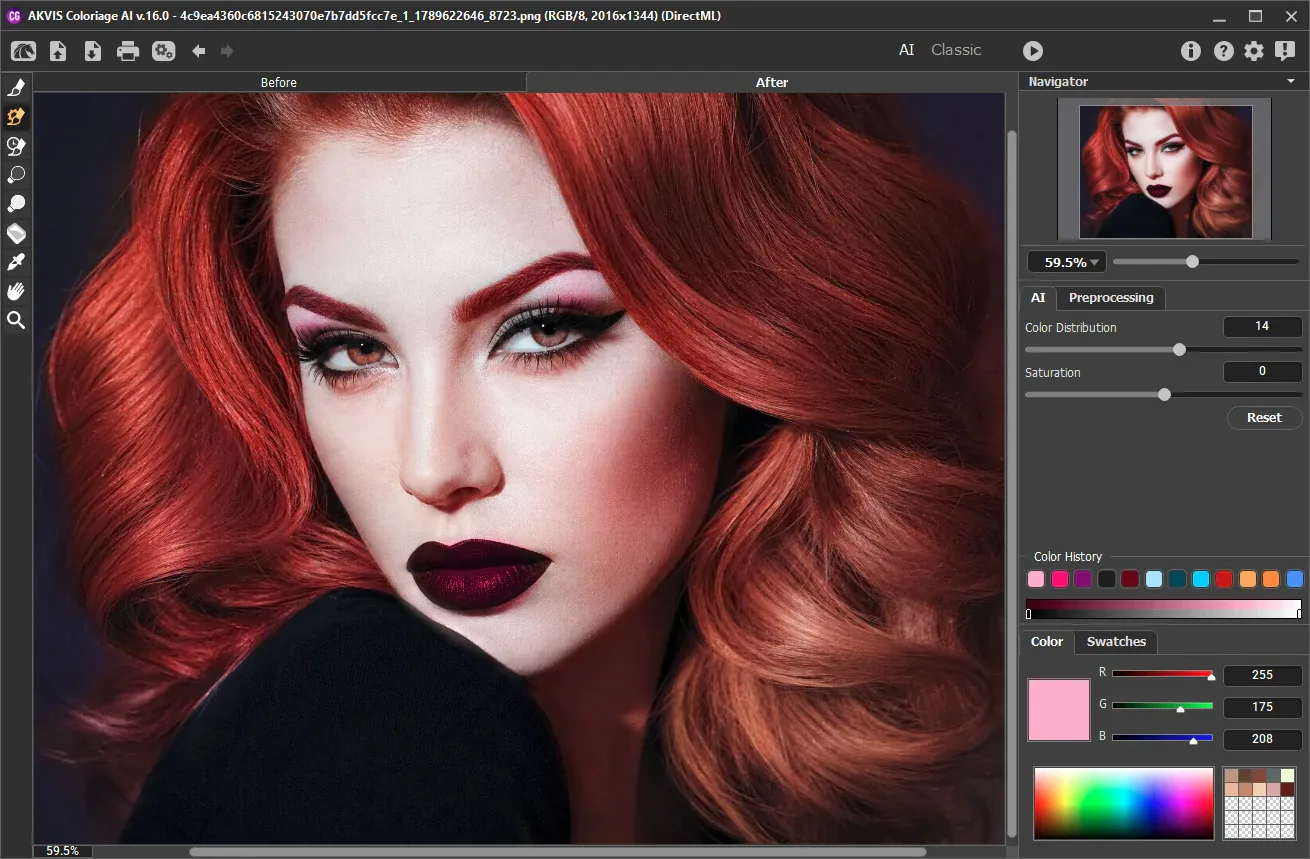Click the Reset button

(1264, 418)
